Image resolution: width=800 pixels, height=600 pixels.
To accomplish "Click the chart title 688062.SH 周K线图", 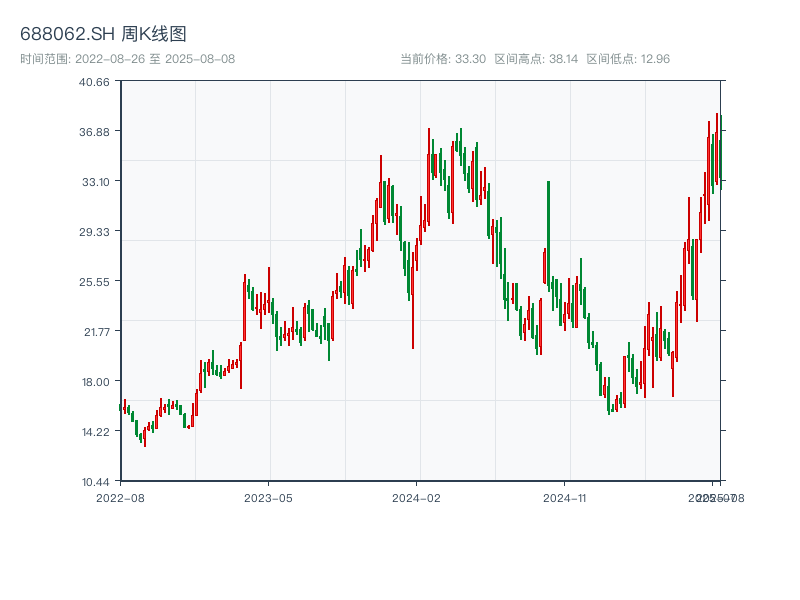I will (103, 34).
